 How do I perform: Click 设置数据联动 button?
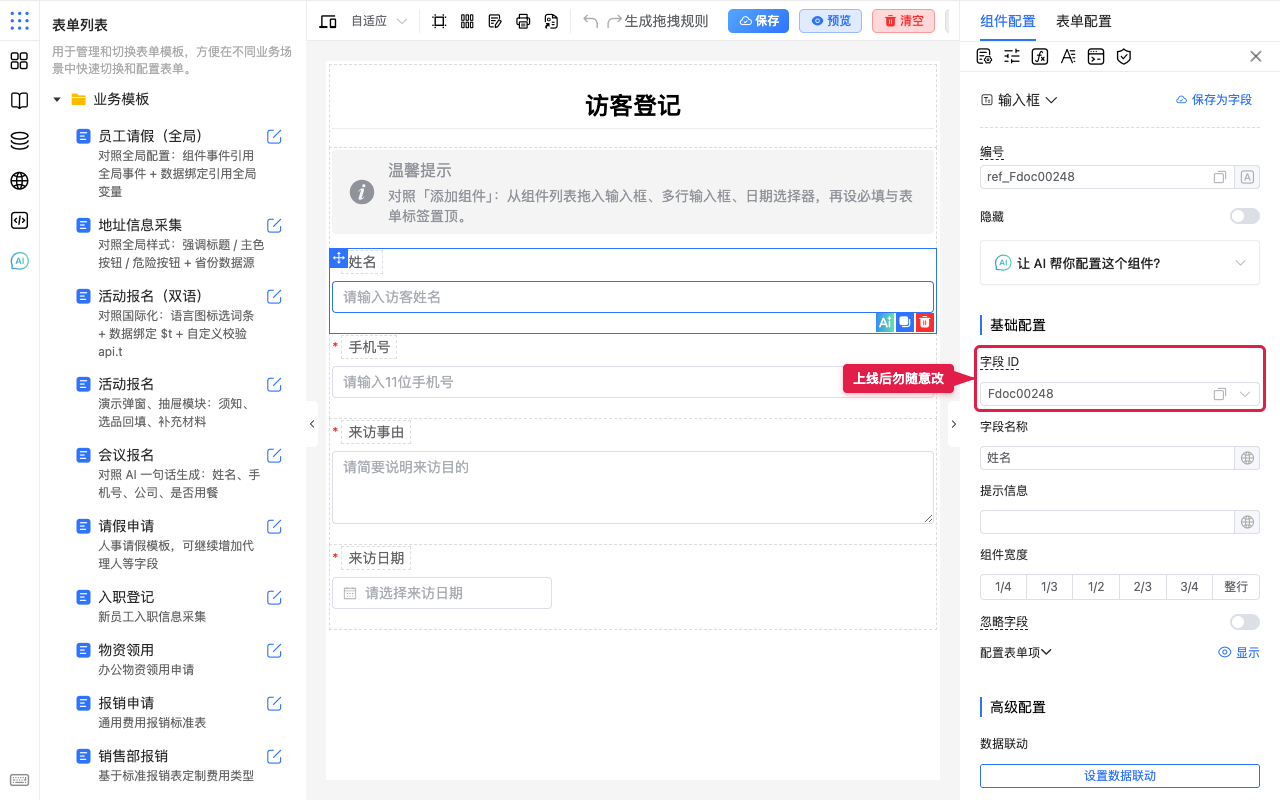coord(1120,776)
